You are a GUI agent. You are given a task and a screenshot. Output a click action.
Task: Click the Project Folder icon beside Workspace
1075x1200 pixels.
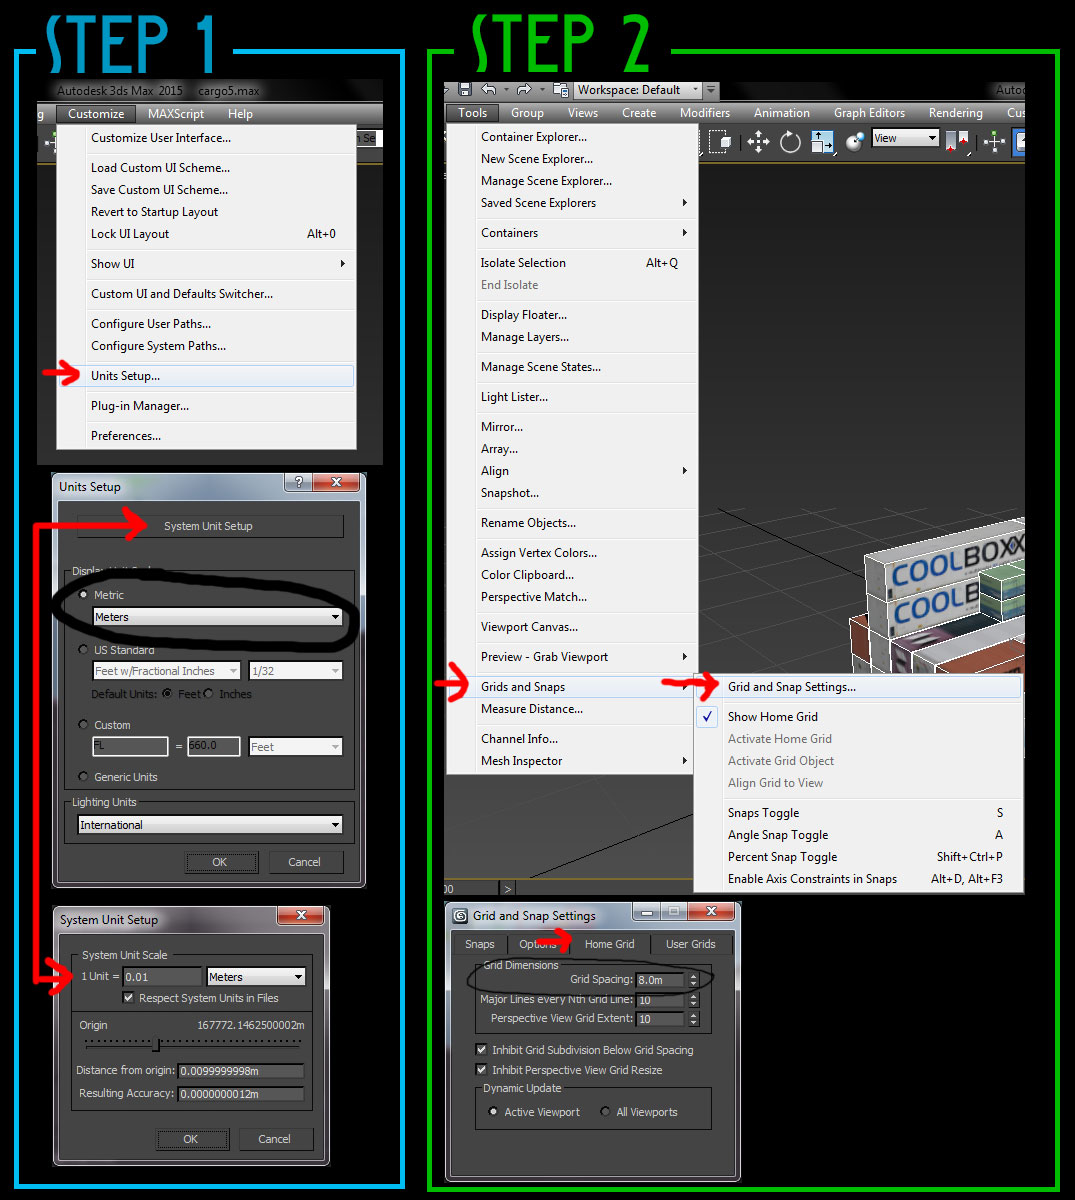click(x=560, y=90)
